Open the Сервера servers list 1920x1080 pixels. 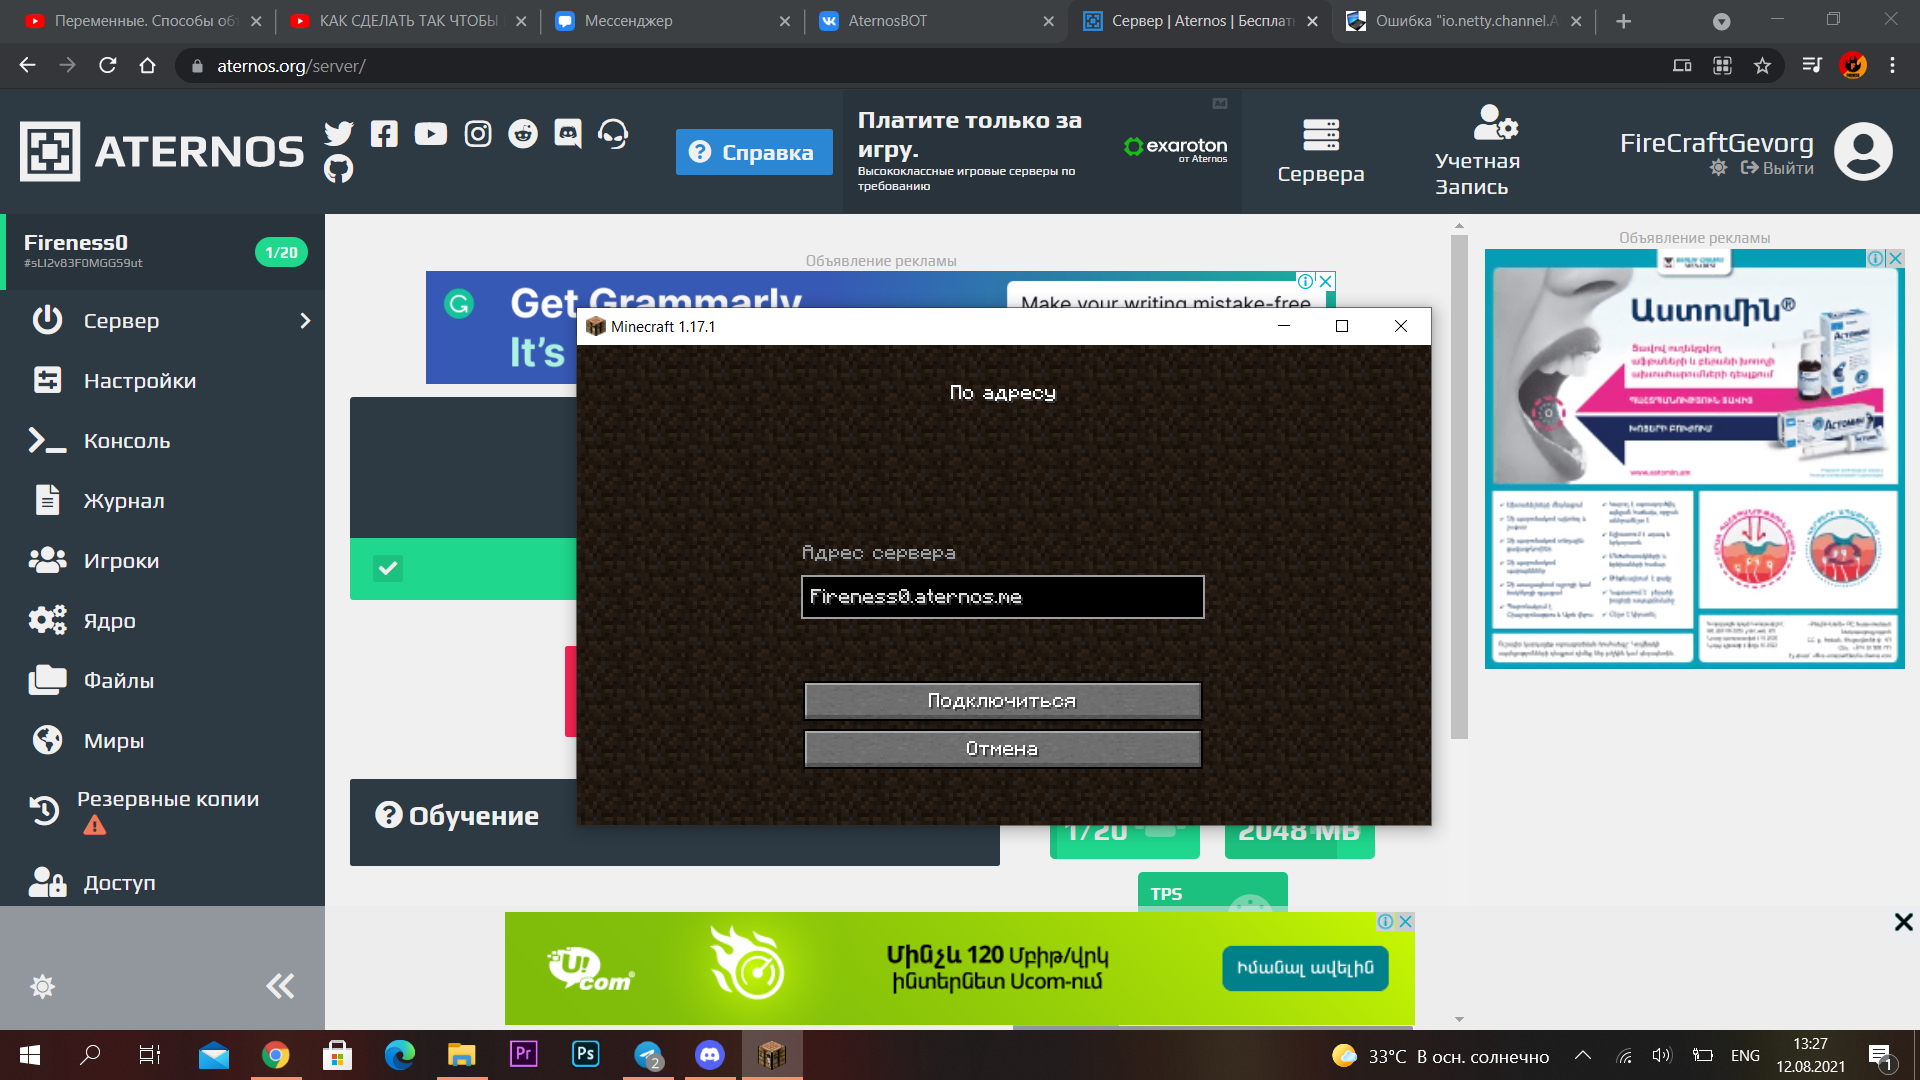tap(1321, 152)
